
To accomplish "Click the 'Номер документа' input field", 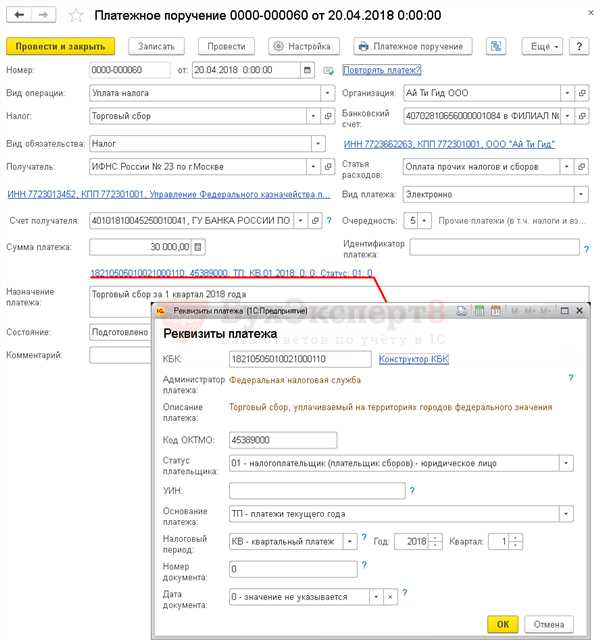I will pyautogui.click(x=293, y=569).
